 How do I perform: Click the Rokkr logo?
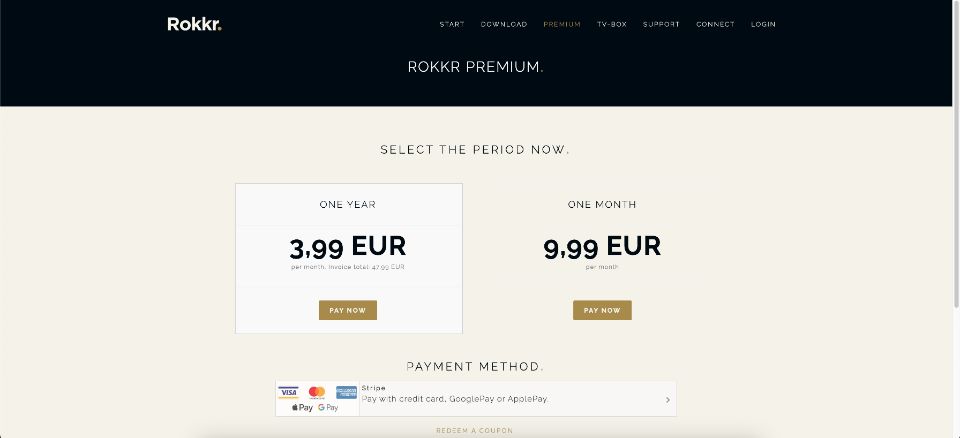tap(194, 24)
